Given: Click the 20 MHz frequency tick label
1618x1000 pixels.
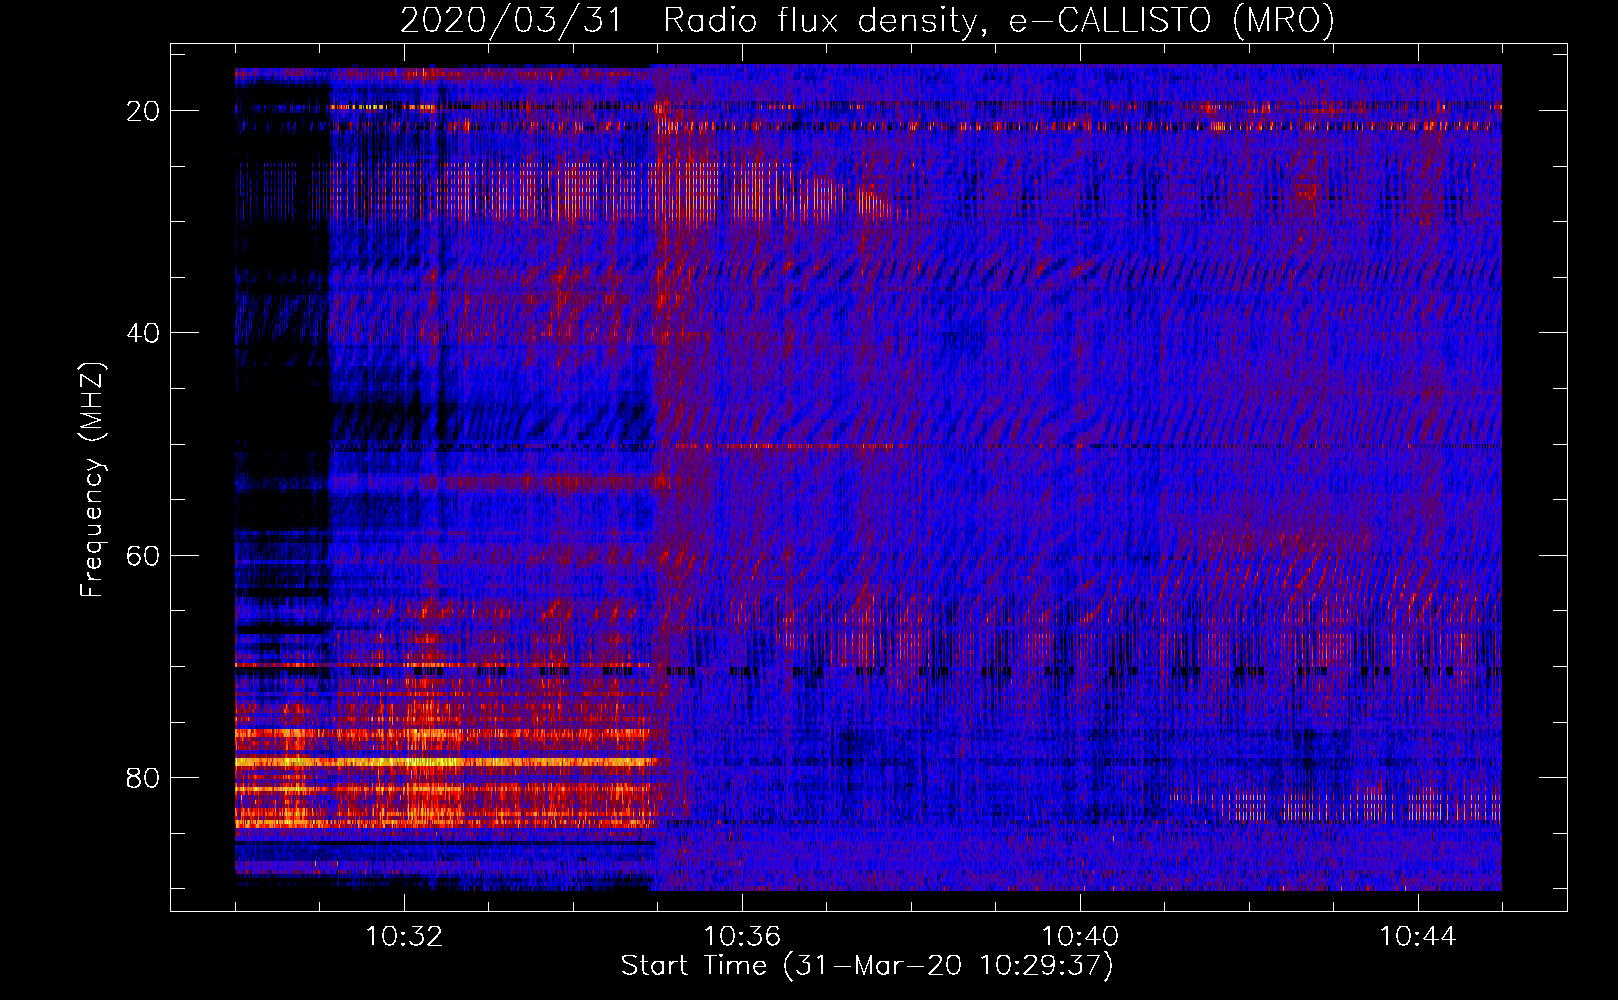Looking at the screenshot, I should pos(144,111).
